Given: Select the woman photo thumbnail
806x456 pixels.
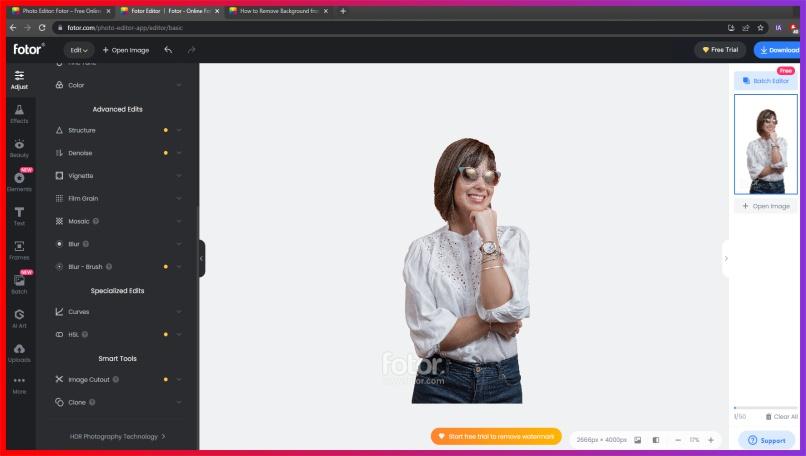Looking at the screenshot, I should (x=765, y=144).
